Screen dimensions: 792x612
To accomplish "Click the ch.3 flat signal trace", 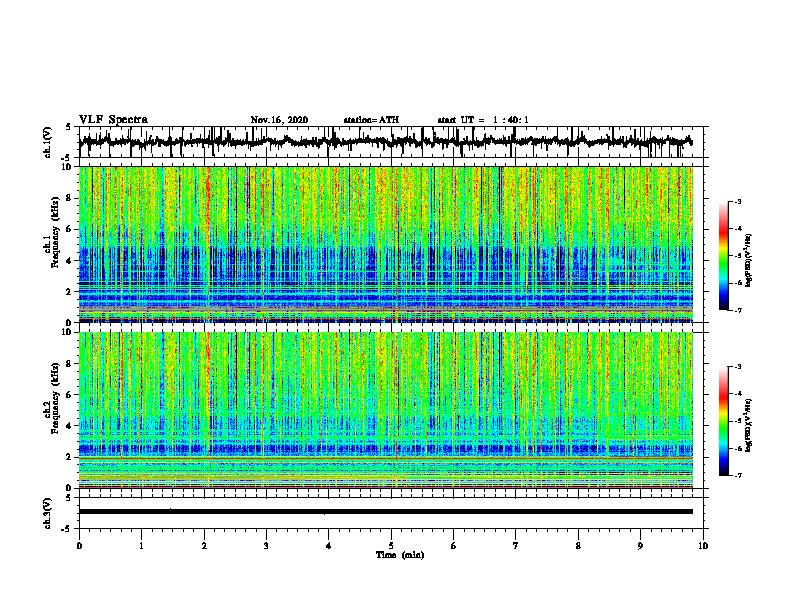I will click(385, 512).
